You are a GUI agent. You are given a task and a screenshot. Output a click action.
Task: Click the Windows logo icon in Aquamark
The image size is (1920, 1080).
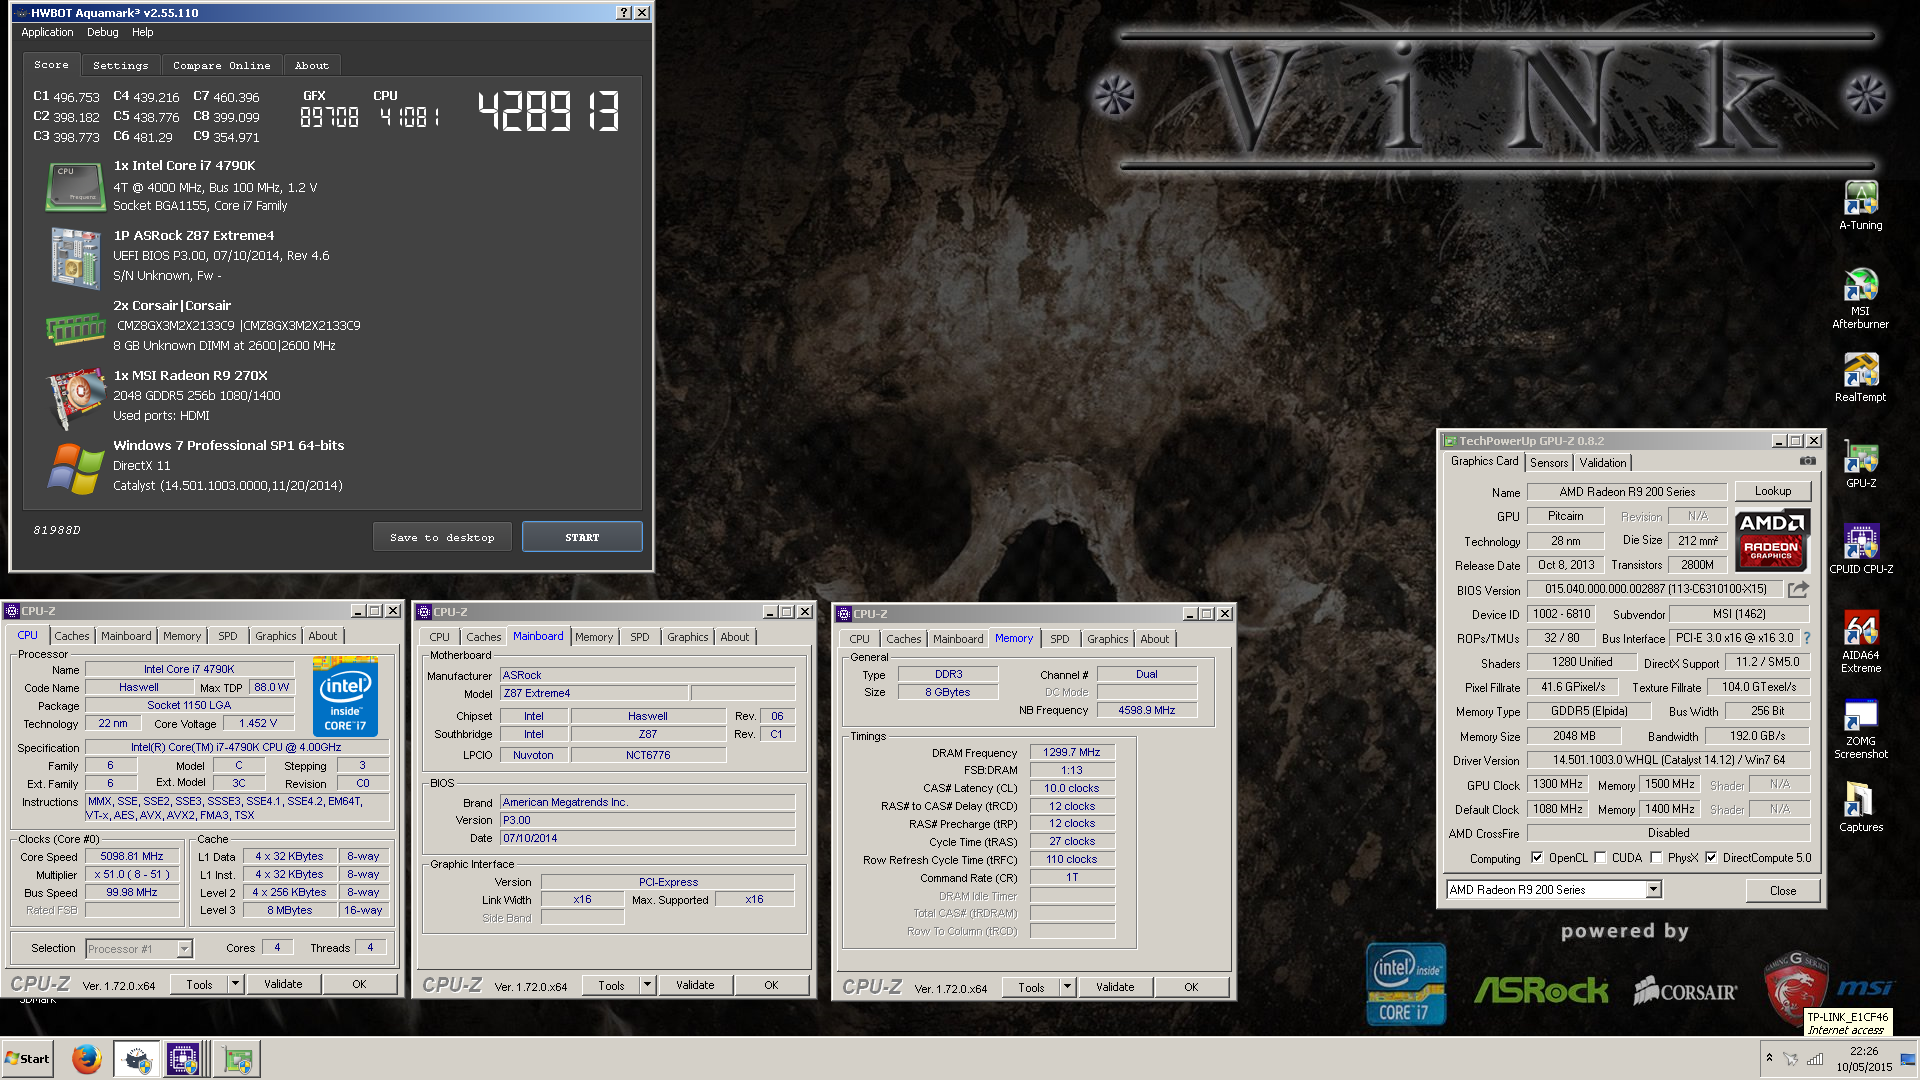coord(75,468)
